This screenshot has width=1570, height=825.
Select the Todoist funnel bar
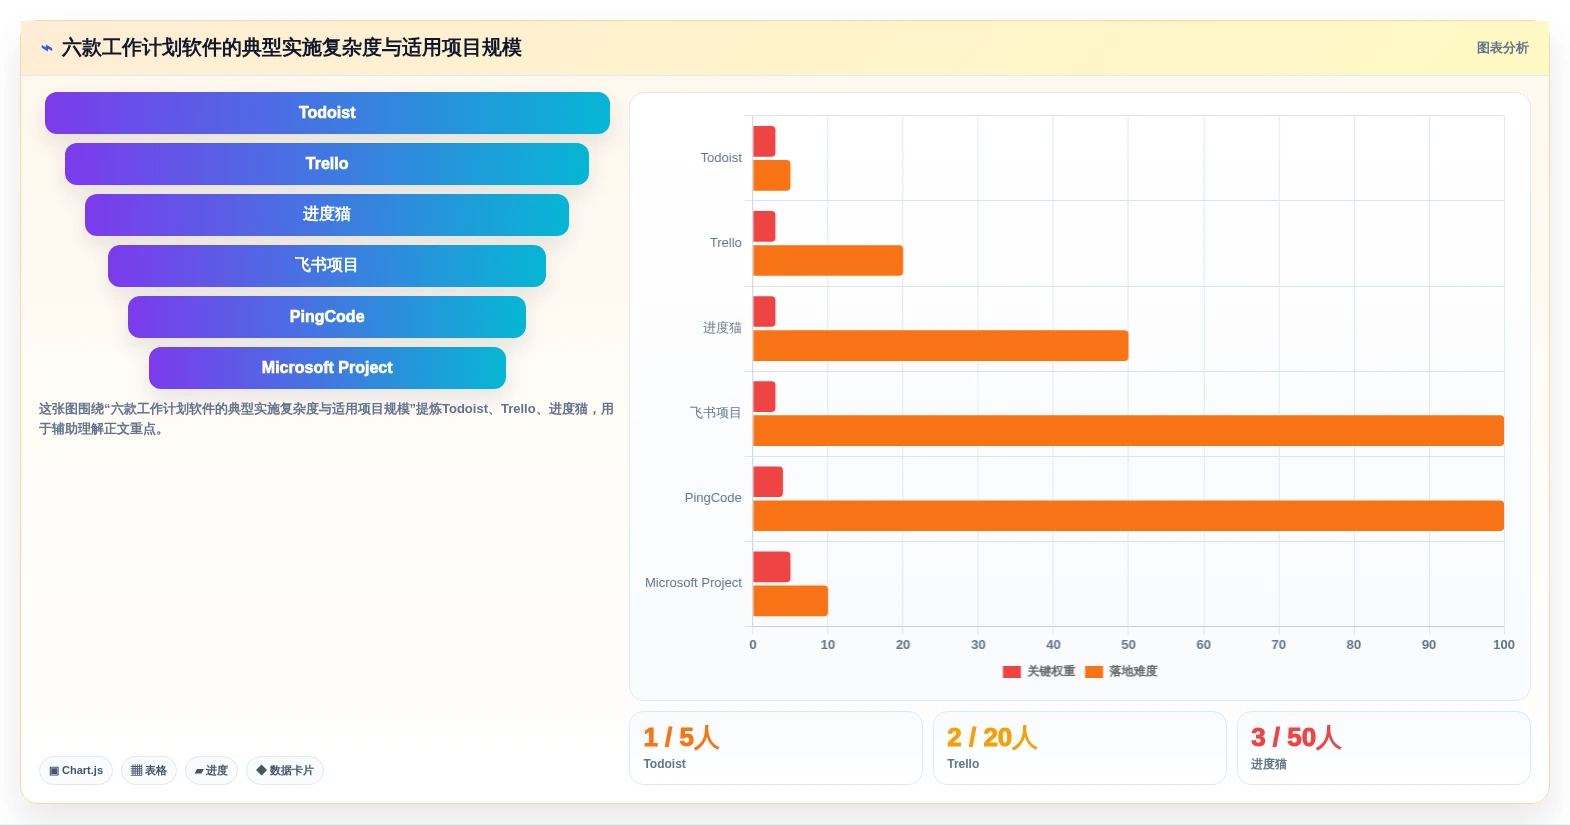[327, 113]
